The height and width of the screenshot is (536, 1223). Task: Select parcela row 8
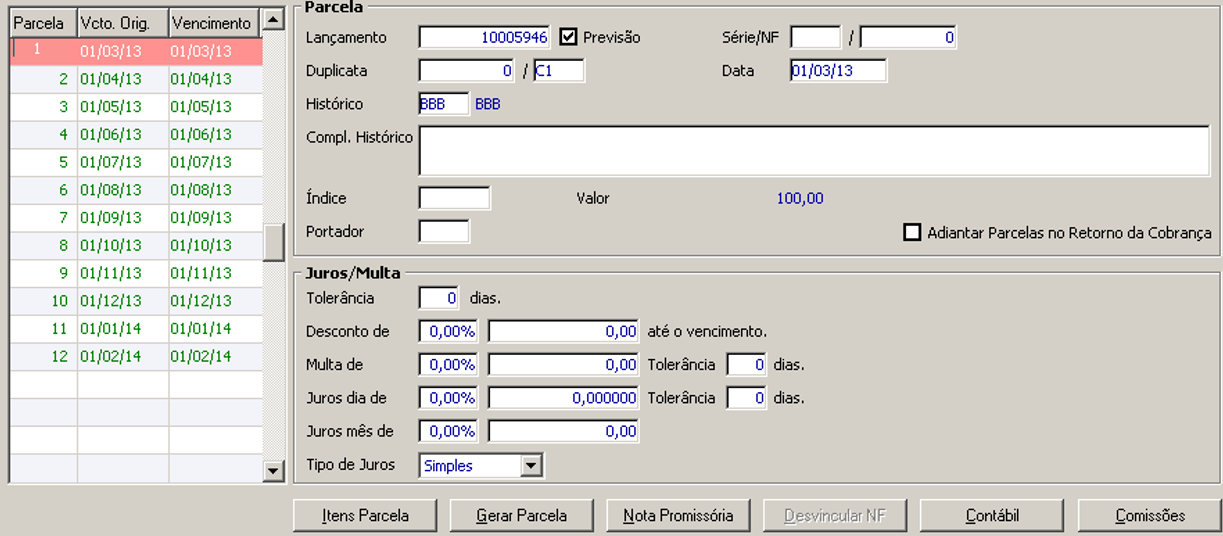(136, 246)
